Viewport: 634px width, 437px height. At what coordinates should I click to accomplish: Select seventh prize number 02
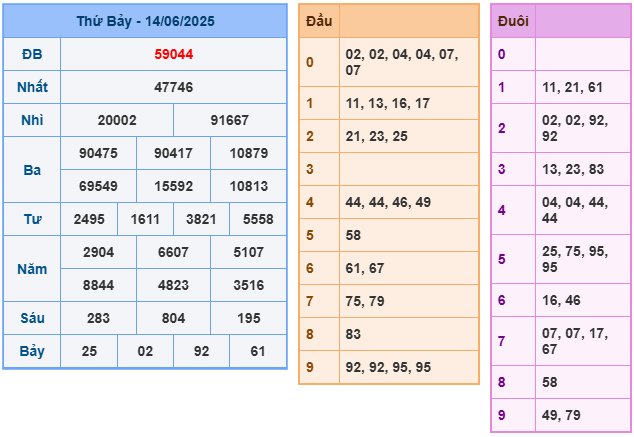point(145,352)
